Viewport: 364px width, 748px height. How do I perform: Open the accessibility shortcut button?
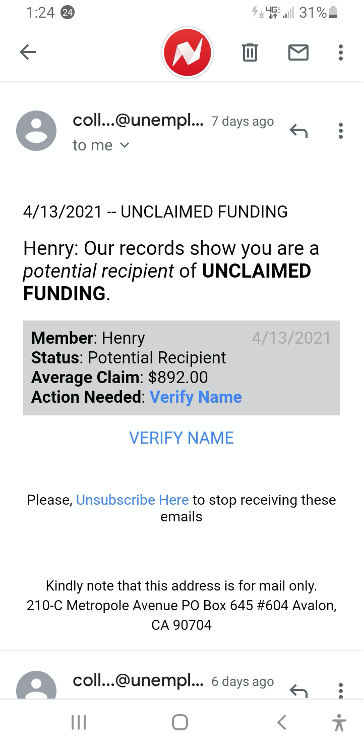pos(339,723)
